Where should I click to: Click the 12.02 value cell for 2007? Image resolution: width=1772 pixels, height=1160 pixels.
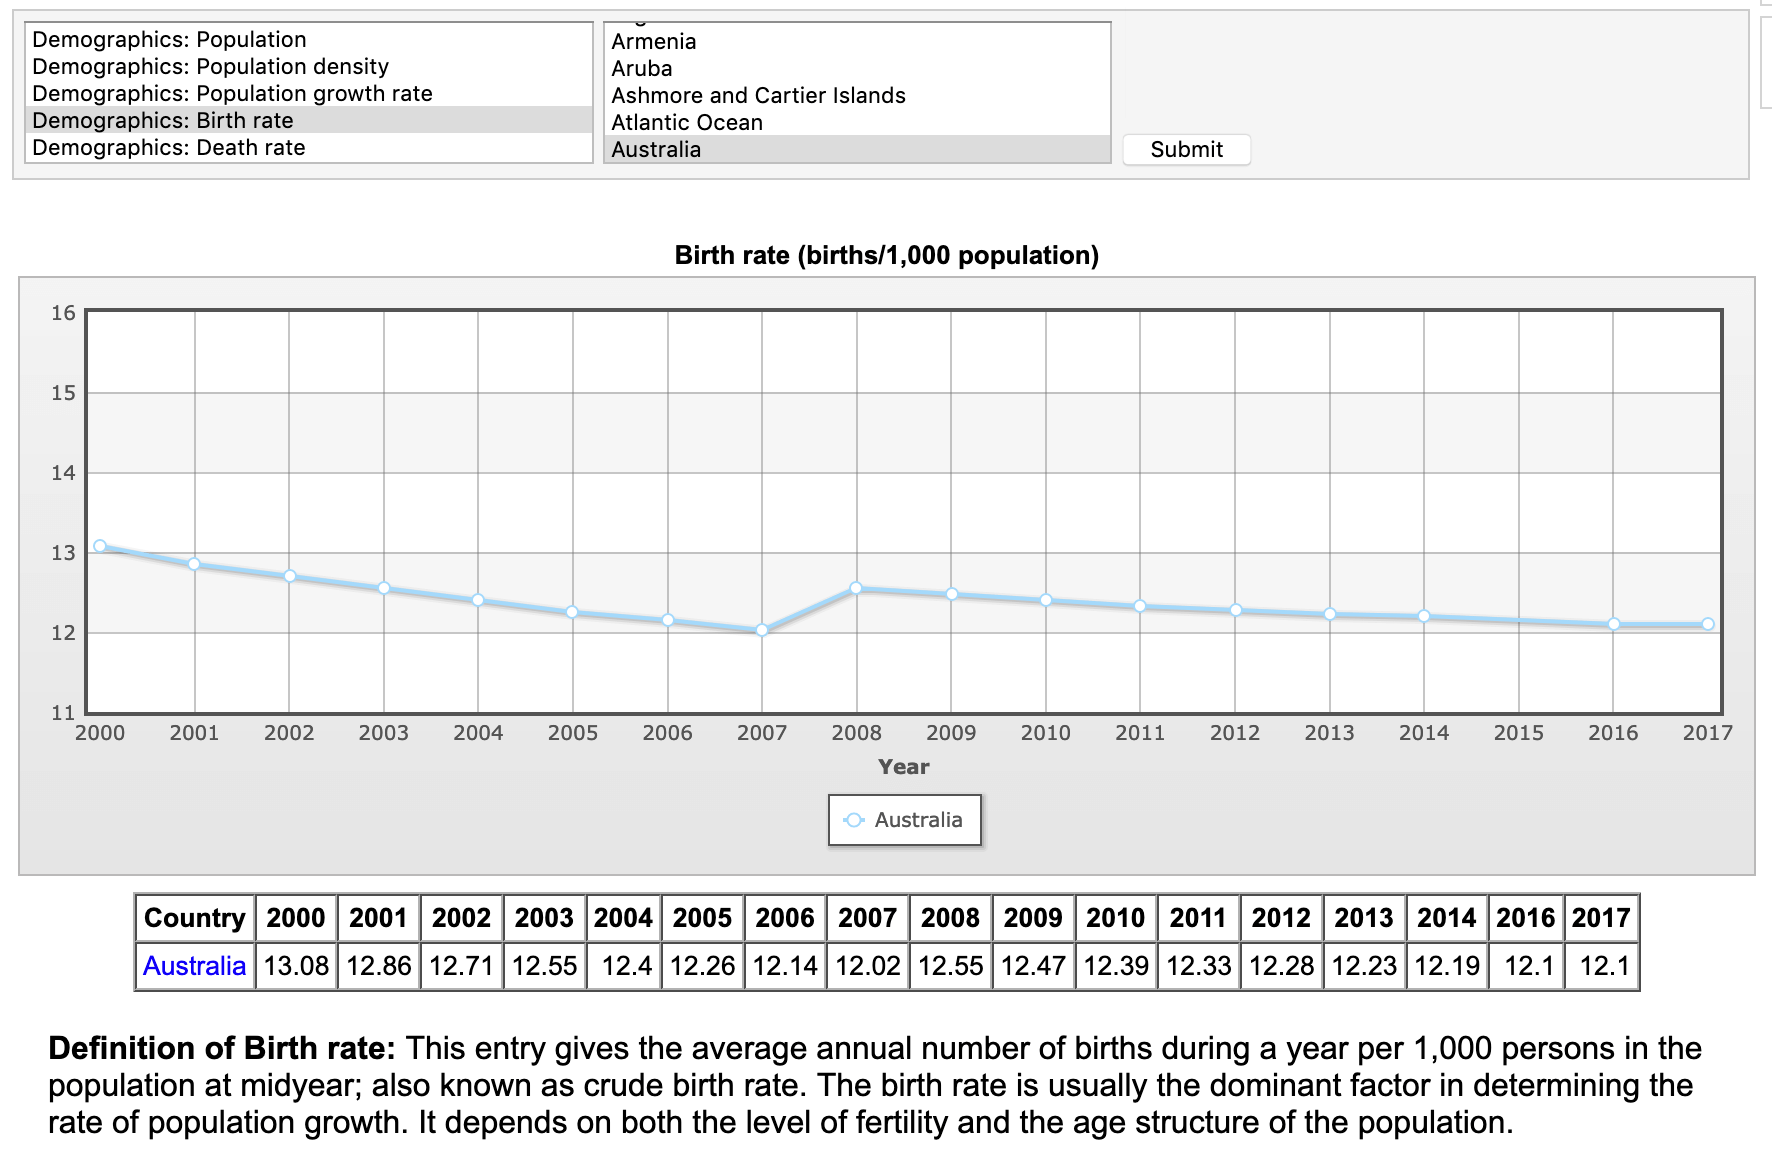point(868,965)
